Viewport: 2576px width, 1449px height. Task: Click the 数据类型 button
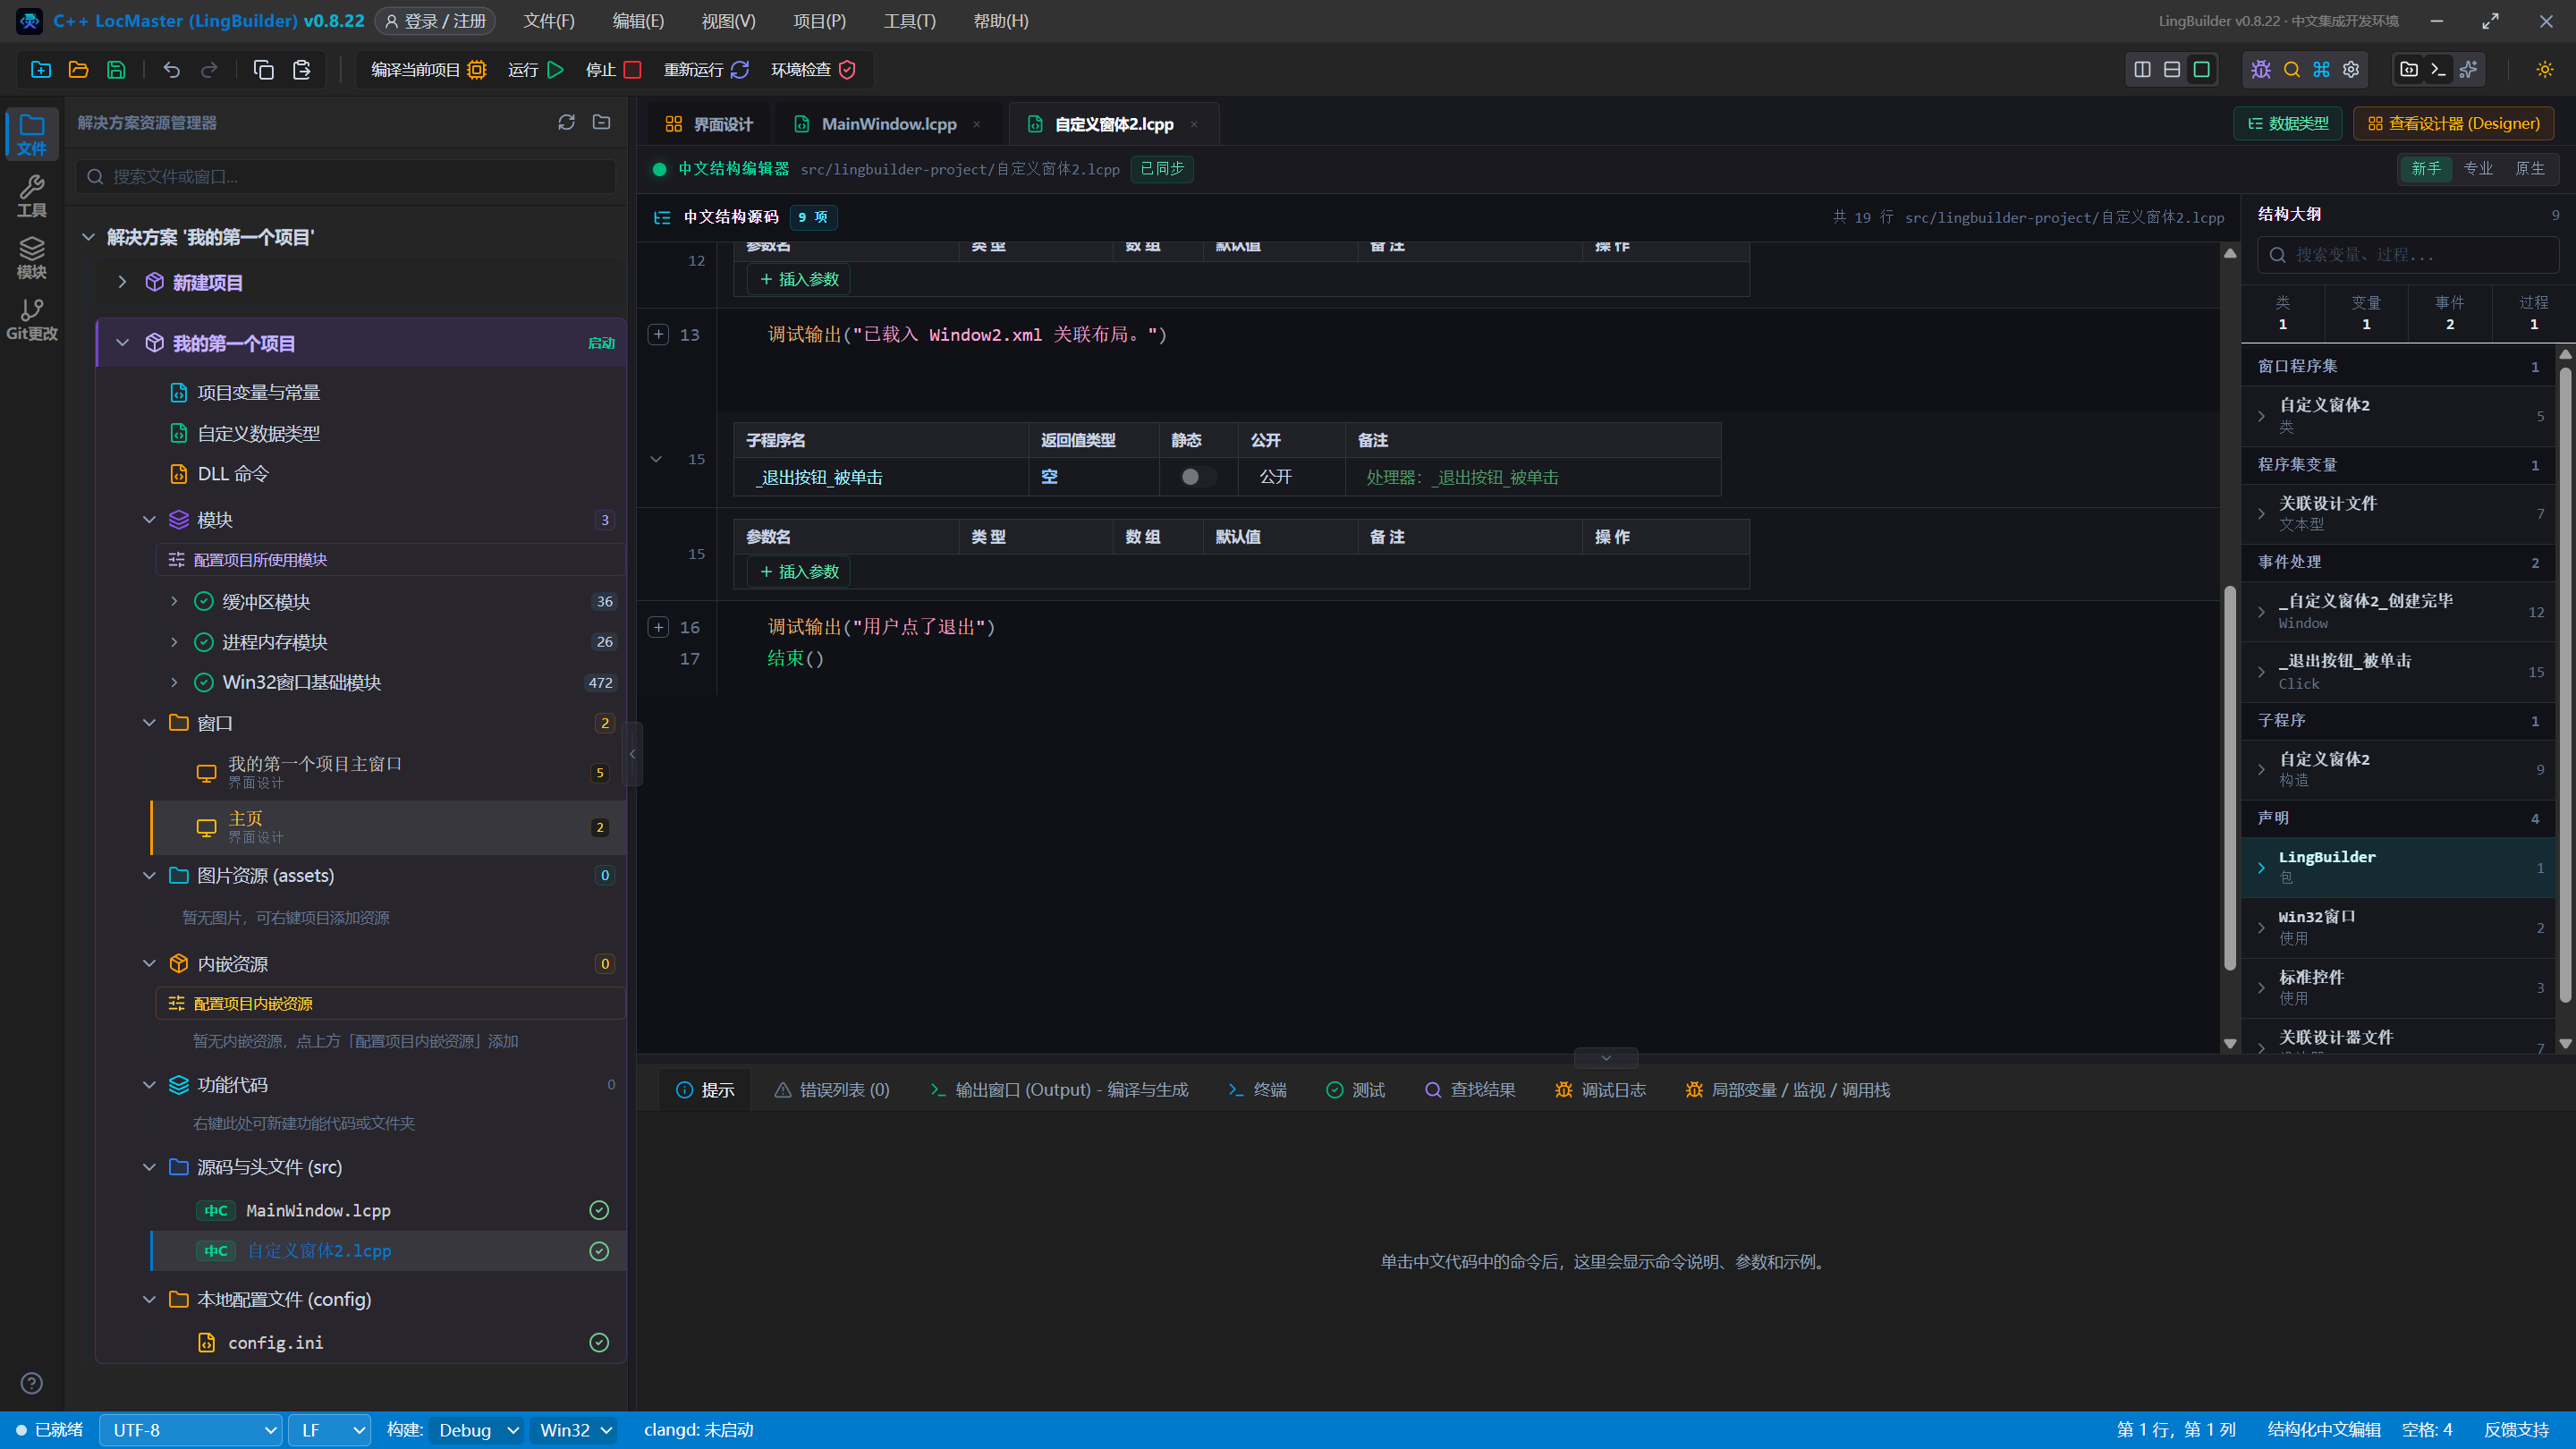[x=2287, y=123]
